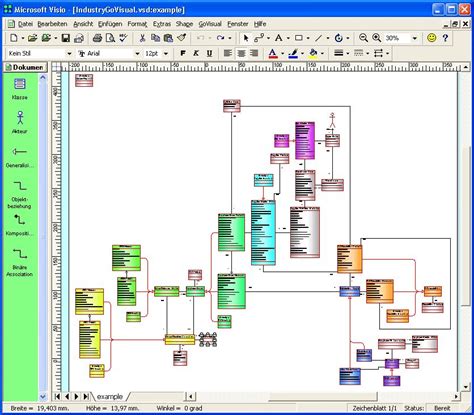This screenshot has width=474, height=415.
Task: Expand the 12pt font size dropdown
Action: point(166,54)
